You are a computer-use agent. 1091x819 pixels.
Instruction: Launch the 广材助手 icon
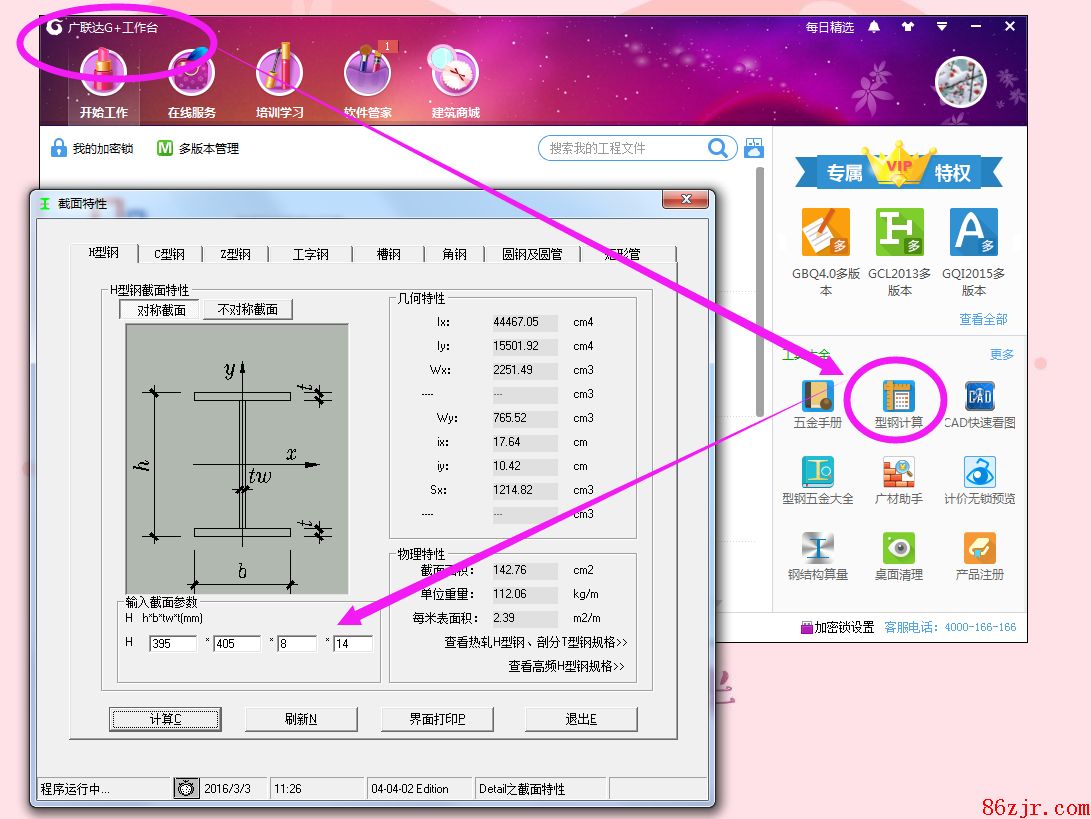pos(898,473)
